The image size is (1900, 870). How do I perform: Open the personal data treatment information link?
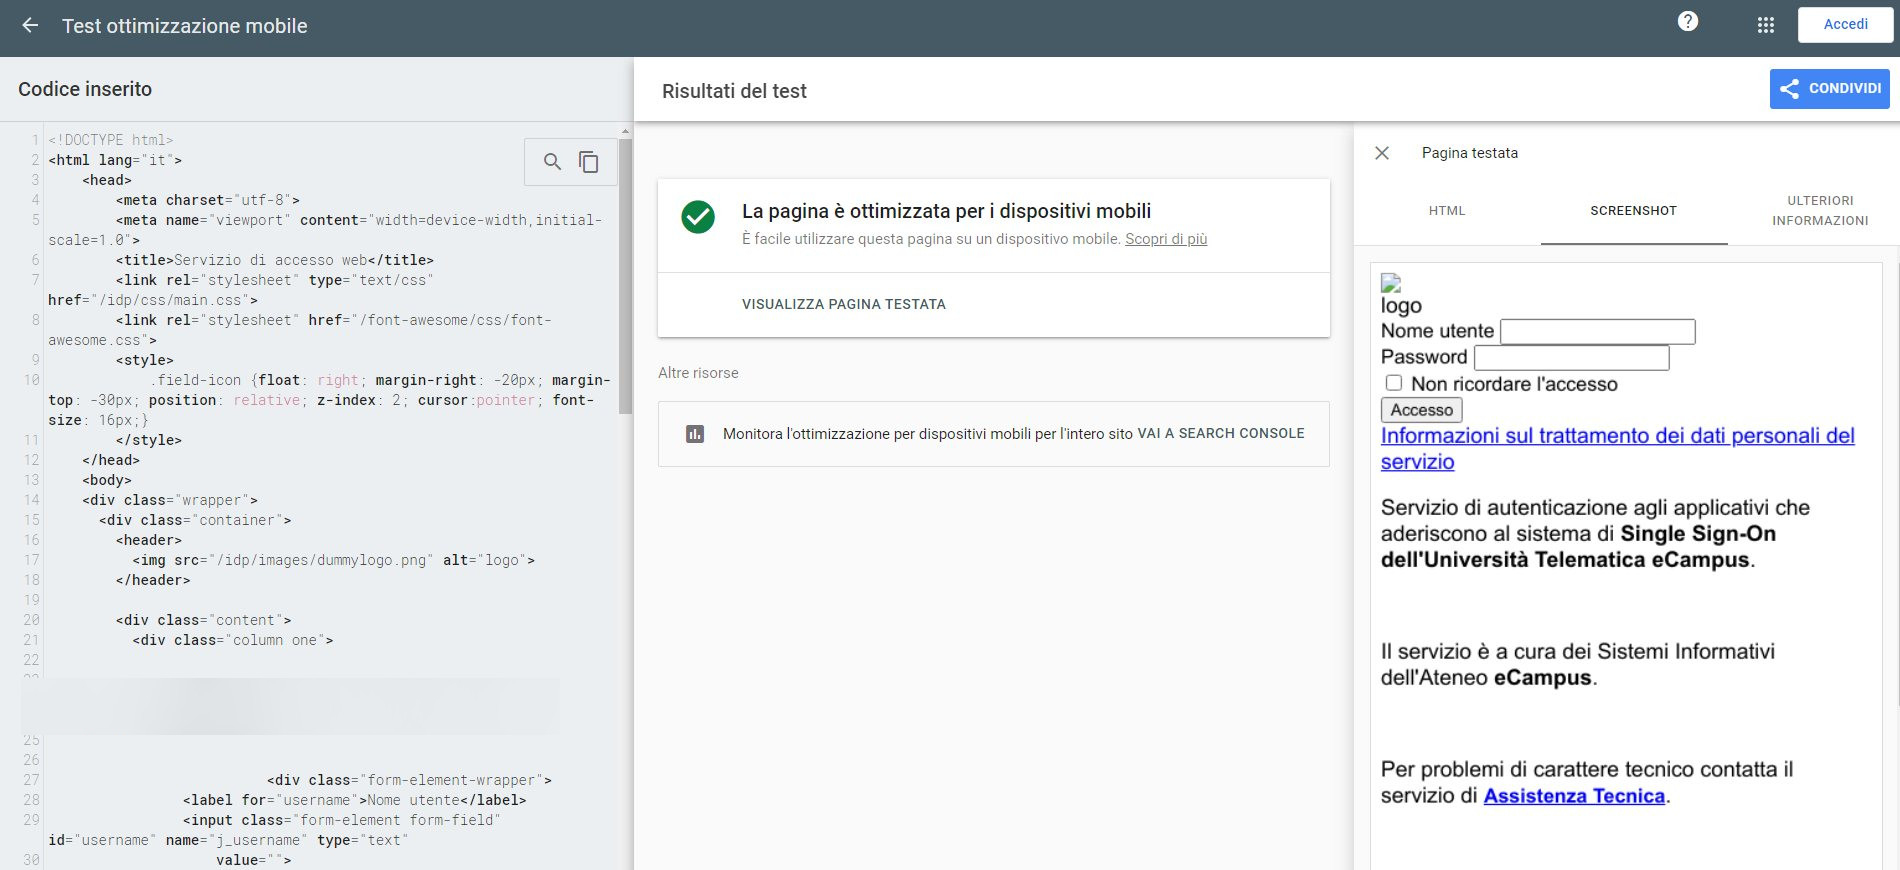click(1618, 449)
